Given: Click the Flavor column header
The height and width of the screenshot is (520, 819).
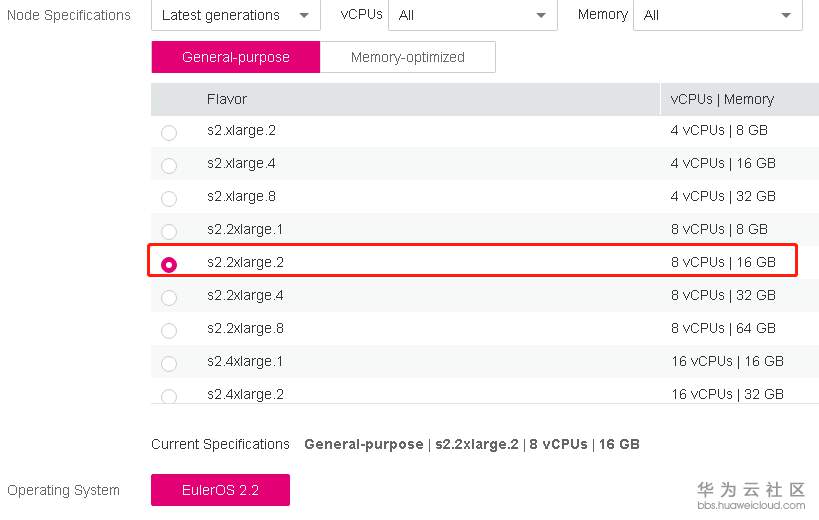Looking at the screenshot, I should [x=227, y=99].
